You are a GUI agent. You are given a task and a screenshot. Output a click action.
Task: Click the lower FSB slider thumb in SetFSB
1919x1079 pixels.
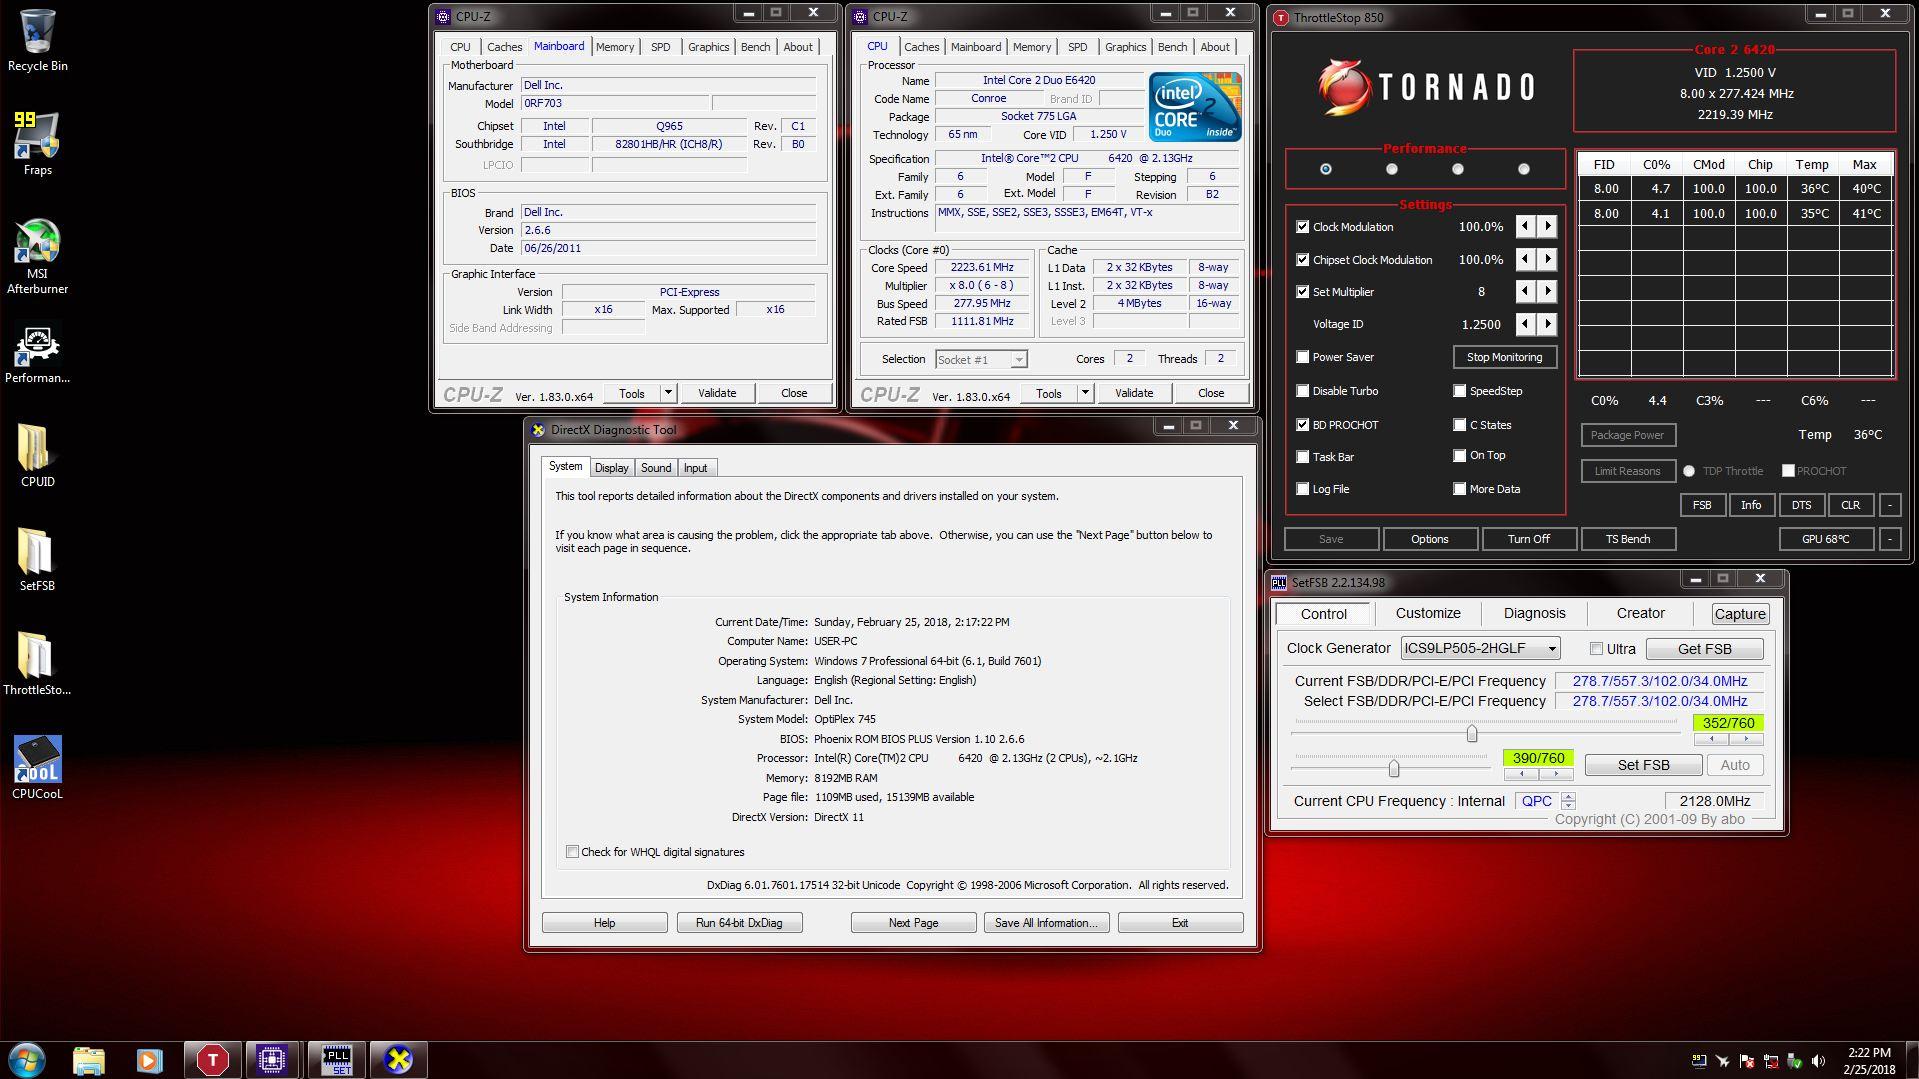coord(1393,768)
